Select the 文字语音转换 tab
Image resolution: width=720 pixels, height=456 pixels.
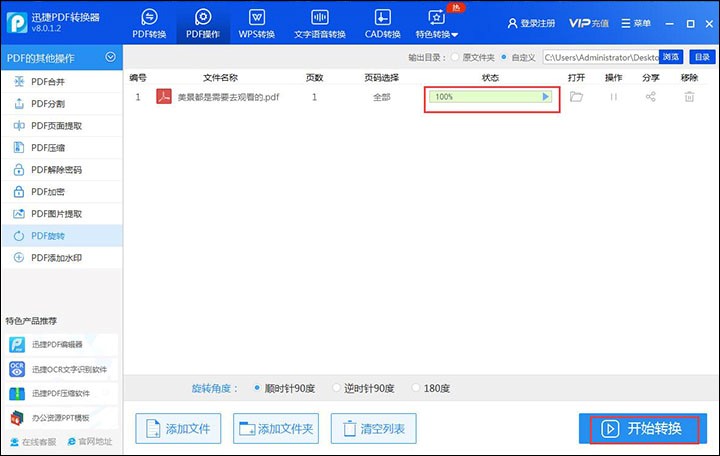(x=320, y=23)
